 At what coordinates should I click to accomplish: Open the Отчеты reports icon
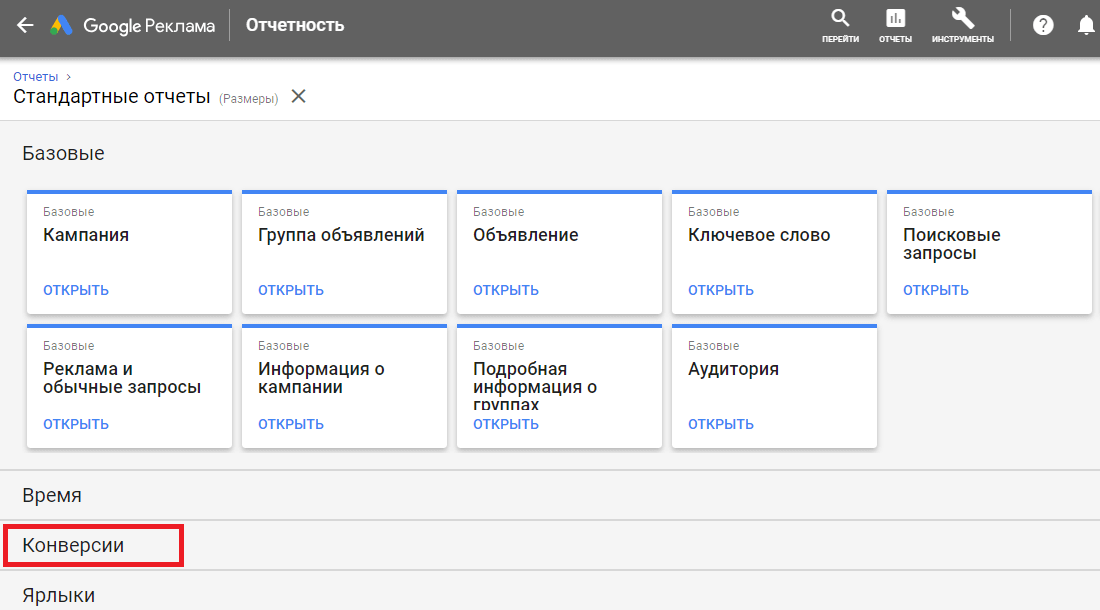895,25
